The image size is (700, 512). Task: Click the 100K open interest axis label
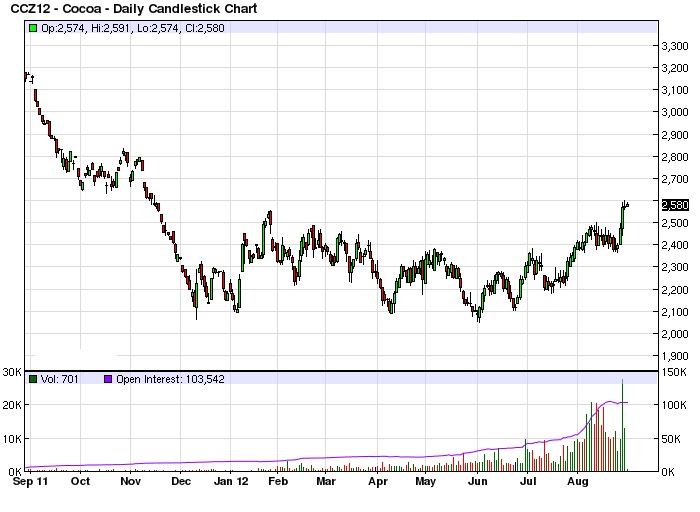point(674,405)
